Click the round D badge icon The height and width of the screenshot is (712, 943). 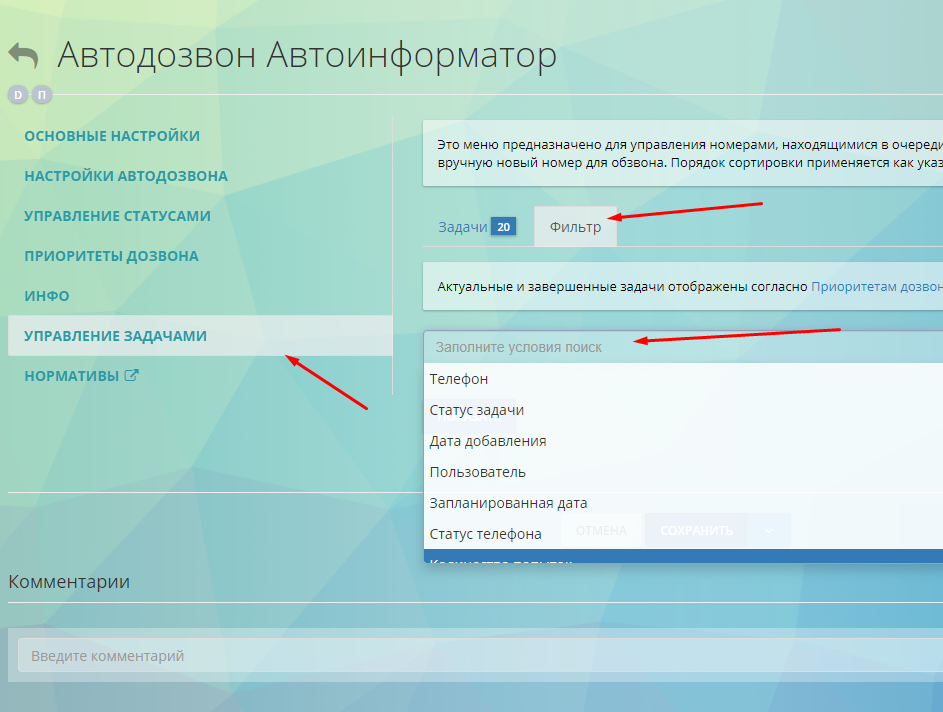pos(18,95)
